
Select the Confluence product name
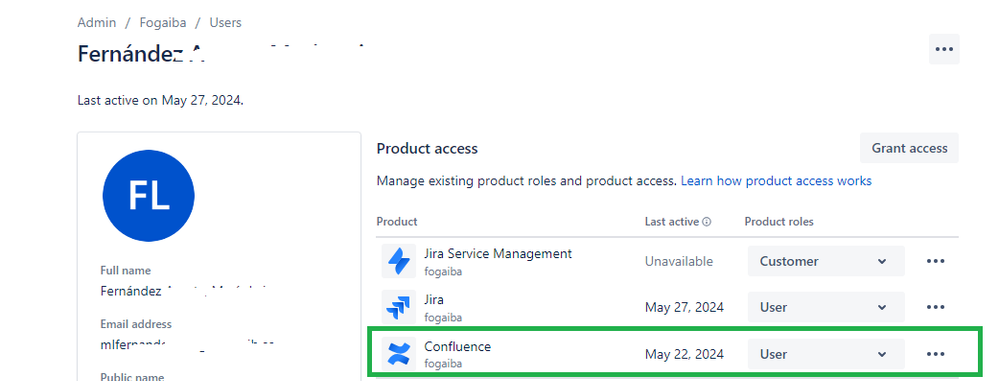pos(457,347)
